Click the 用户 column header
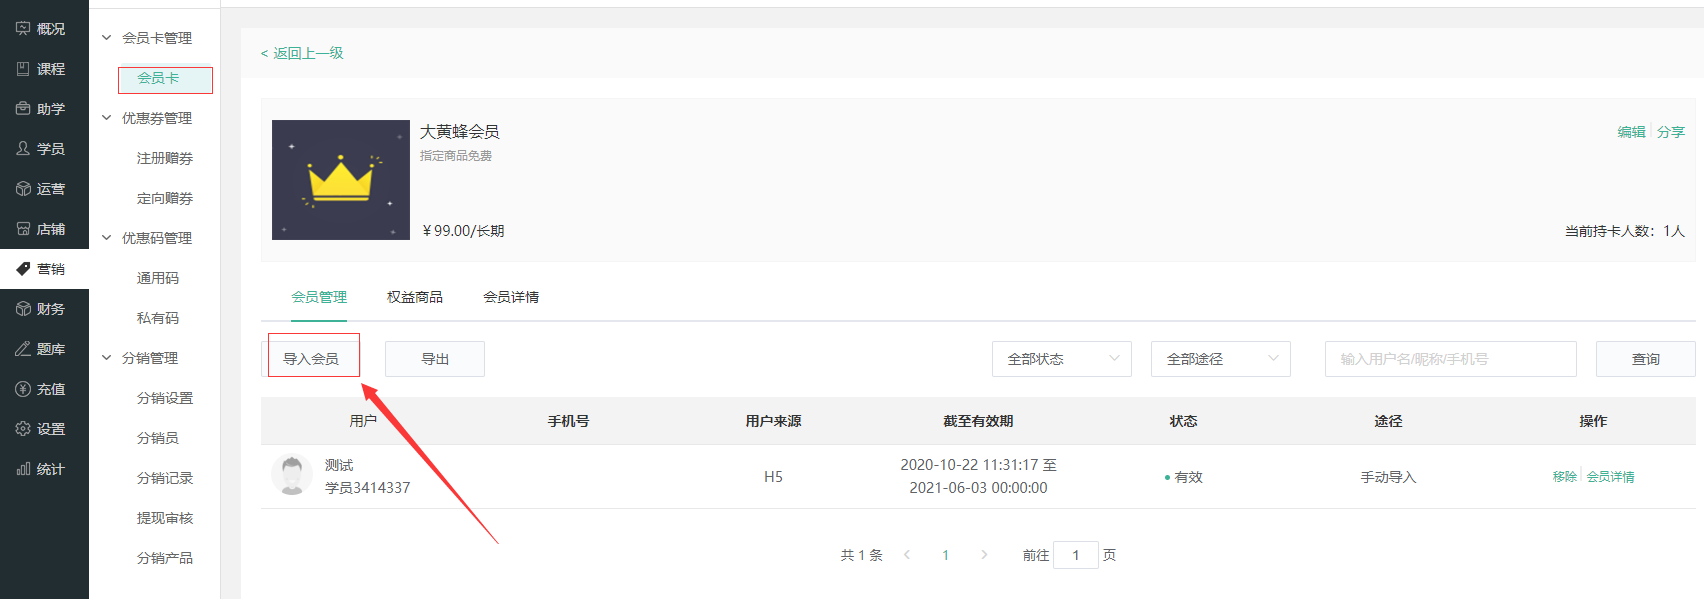Image resolution: width=1704 pixels, height=599 pixels. coord(363,421)
